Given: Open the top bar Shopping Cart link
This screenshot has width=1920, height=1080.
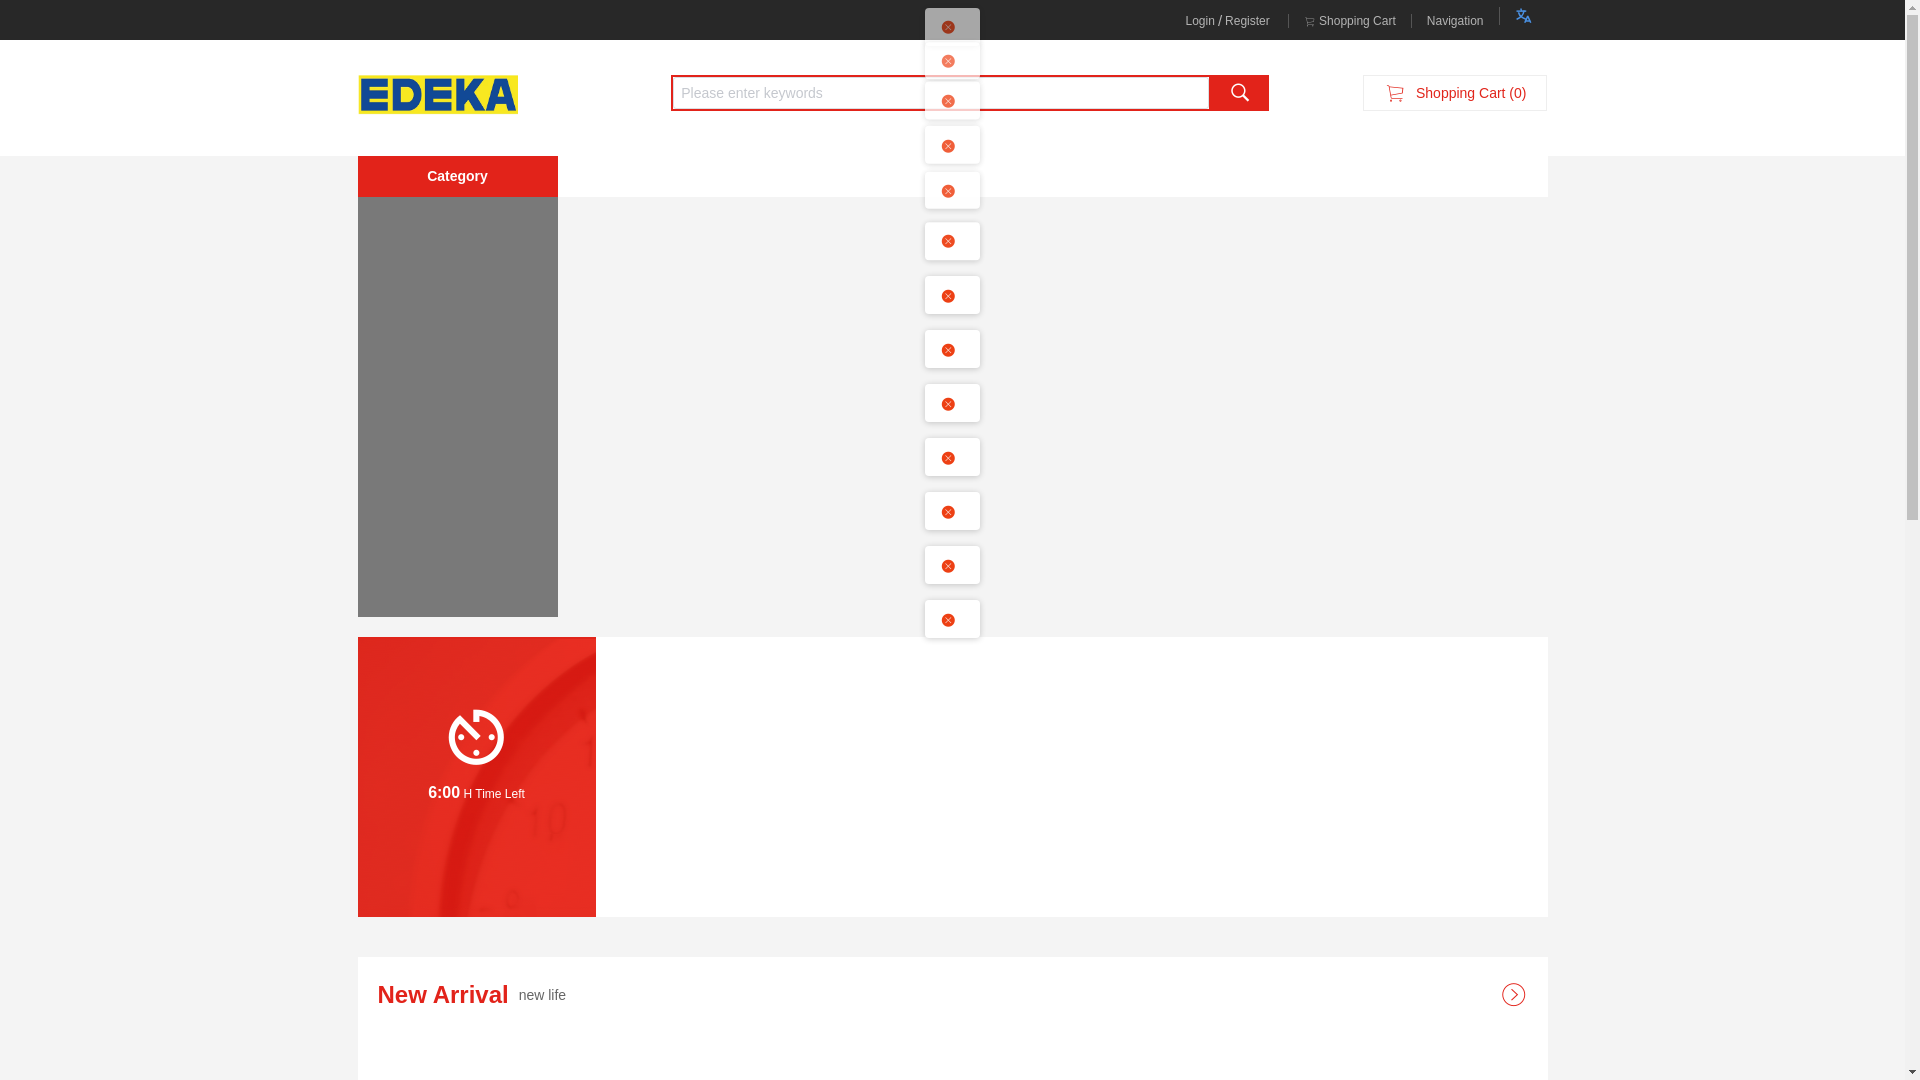Looking at the screenshot, I should pyautogui.click(x=1350, y=21).
